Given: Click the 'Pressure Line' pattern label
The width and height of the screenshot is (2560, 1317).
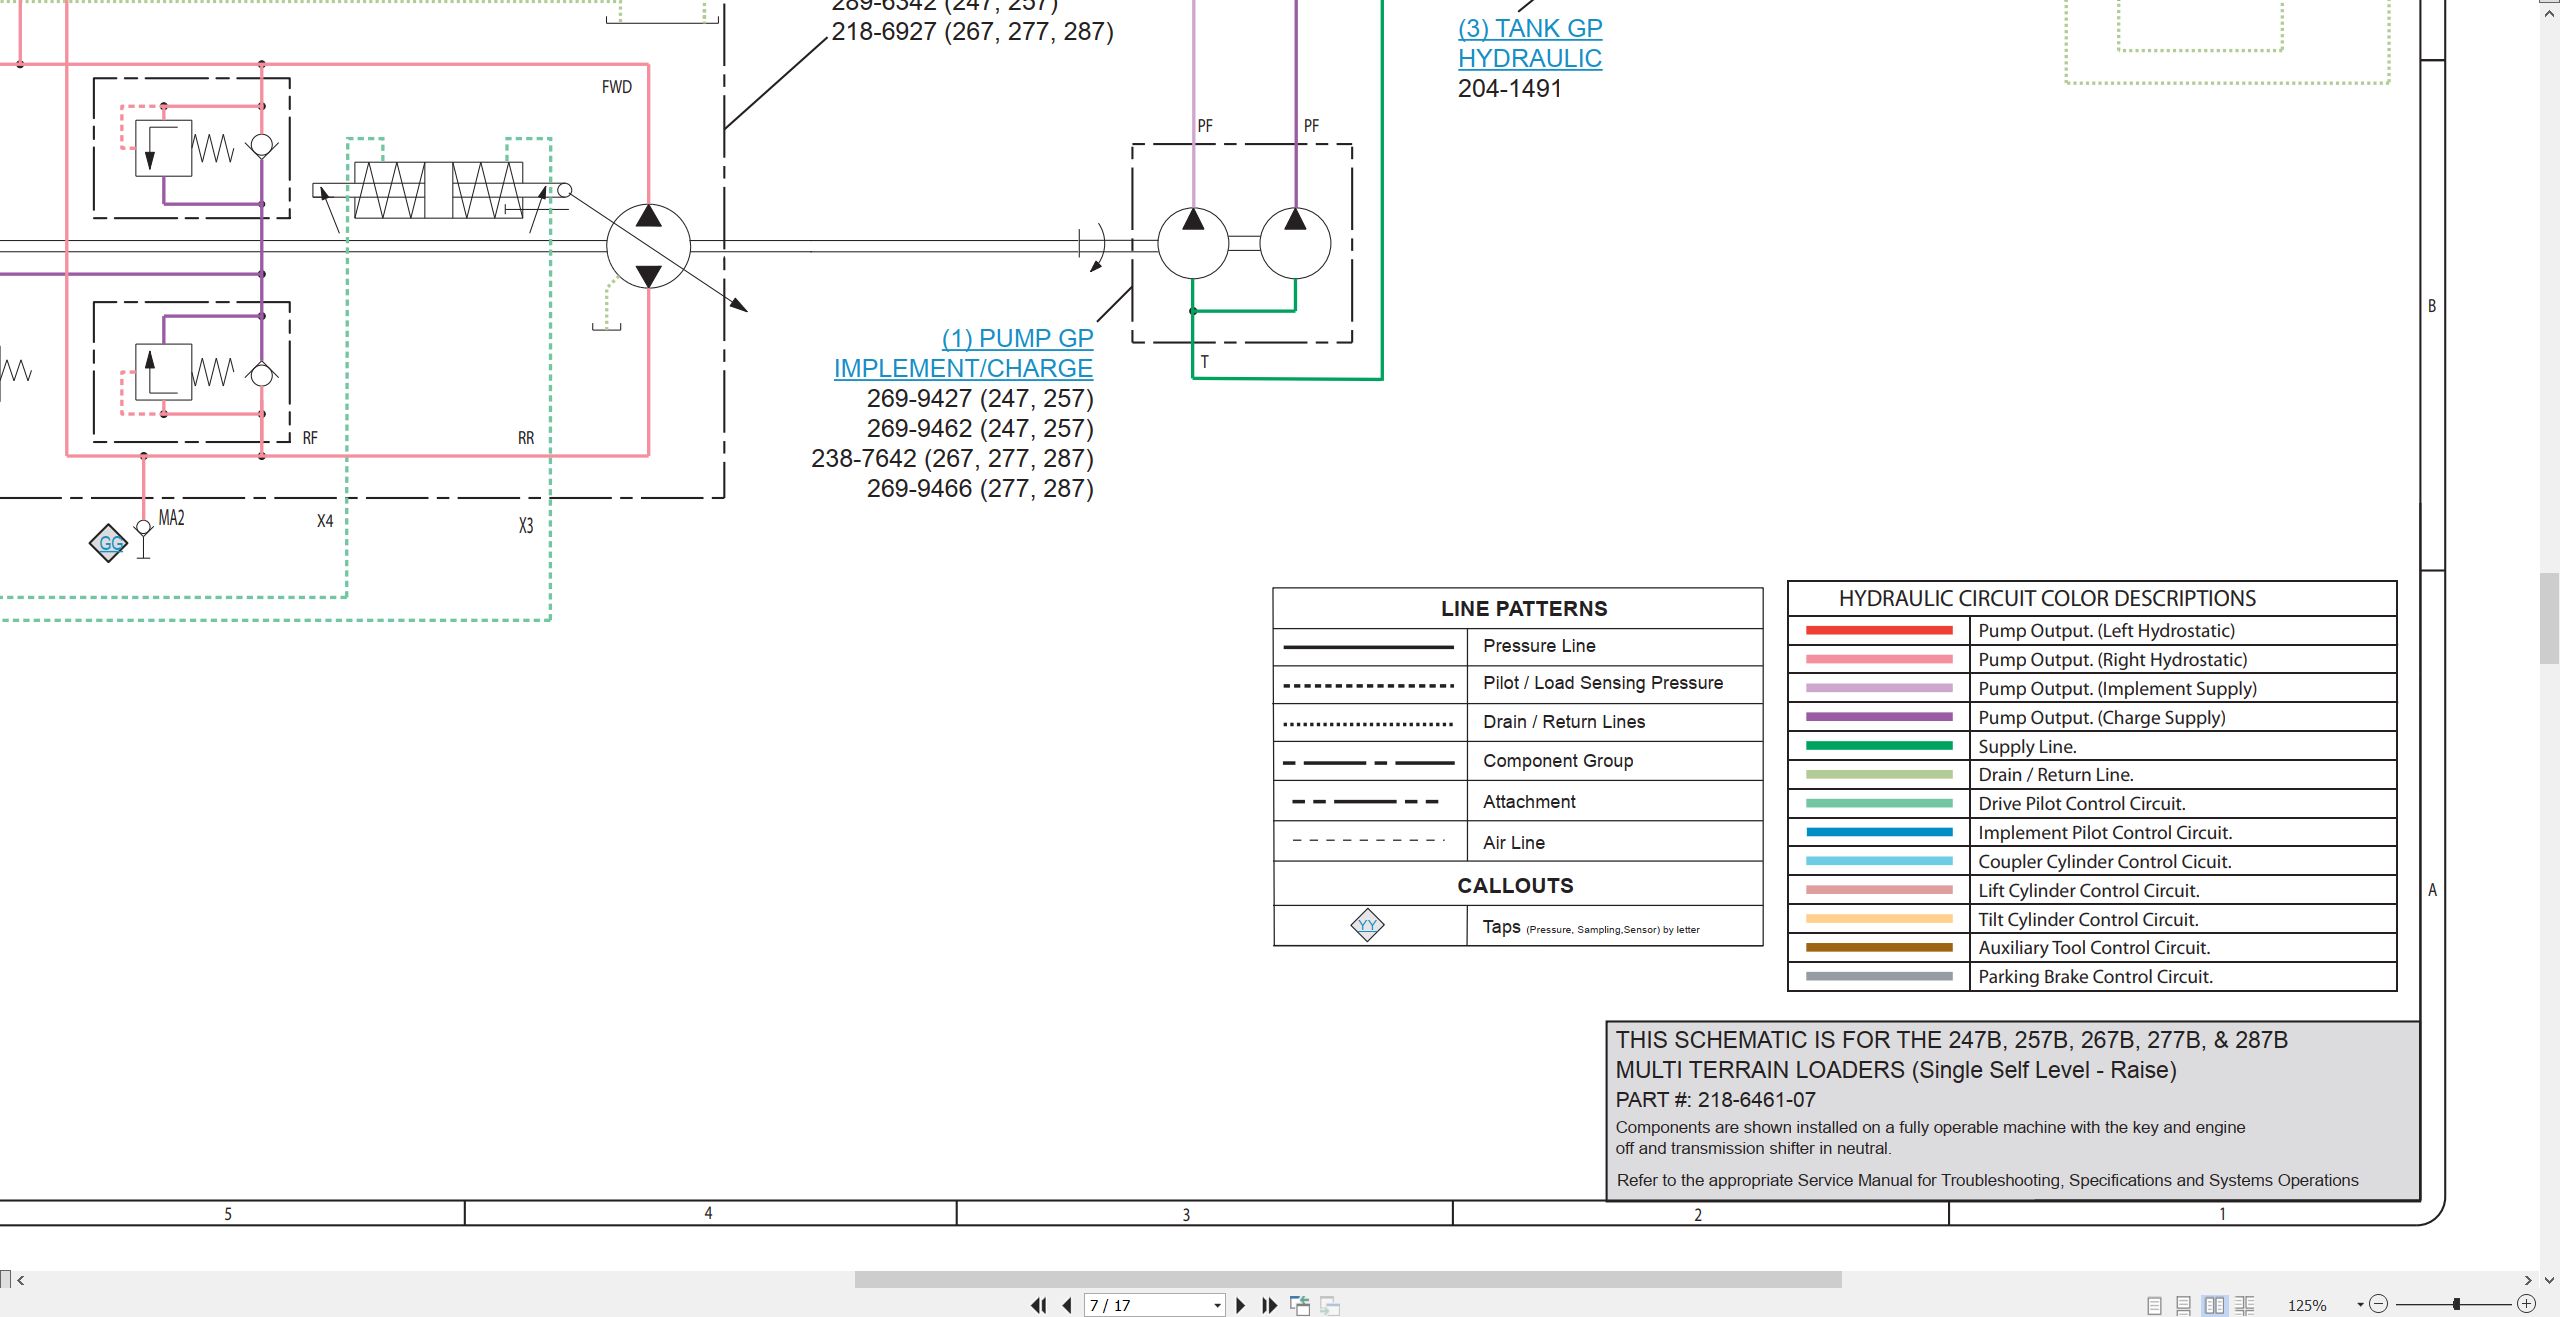Looking at the screenshot, I should pyautogui.click(x=1539, y=646).
